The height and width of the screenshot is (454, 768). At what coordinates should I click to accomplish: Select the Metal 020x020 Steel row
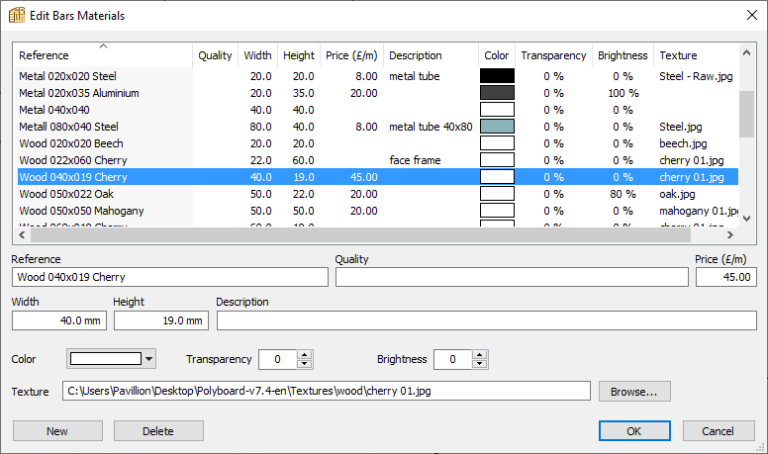[68, 76]
